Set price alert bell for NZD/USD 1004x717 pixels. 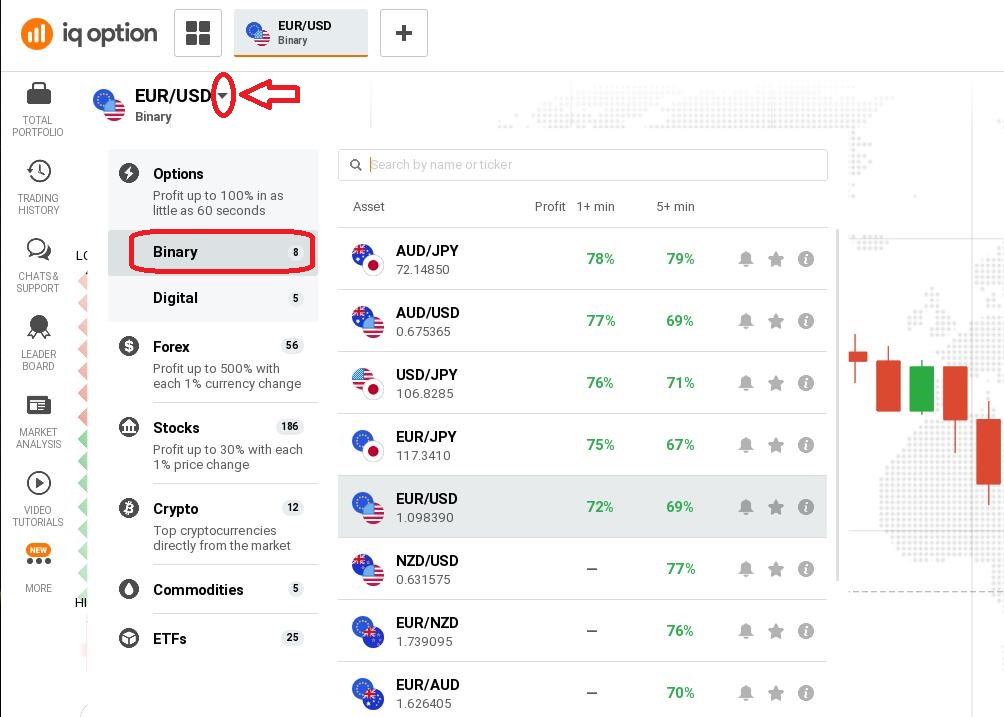[746, 569]
